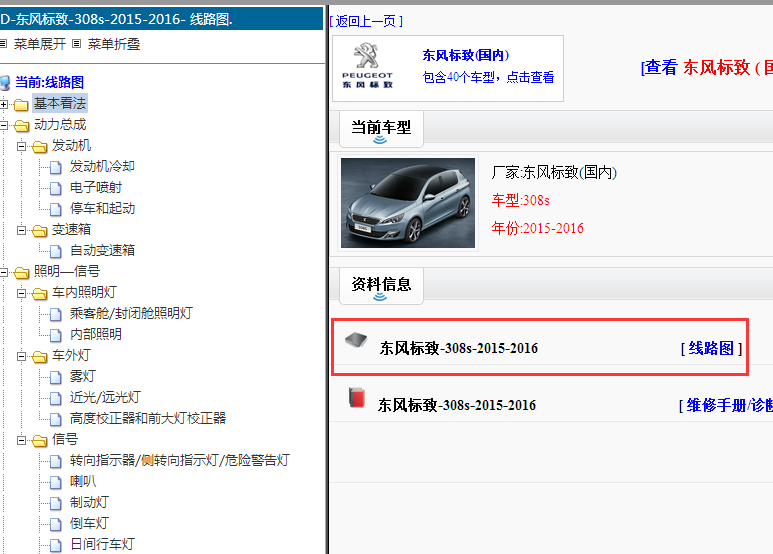This screenshot has width=773, height=554.
Task: Click the icon next to 当前:线路图
Action: coord(5,83)
